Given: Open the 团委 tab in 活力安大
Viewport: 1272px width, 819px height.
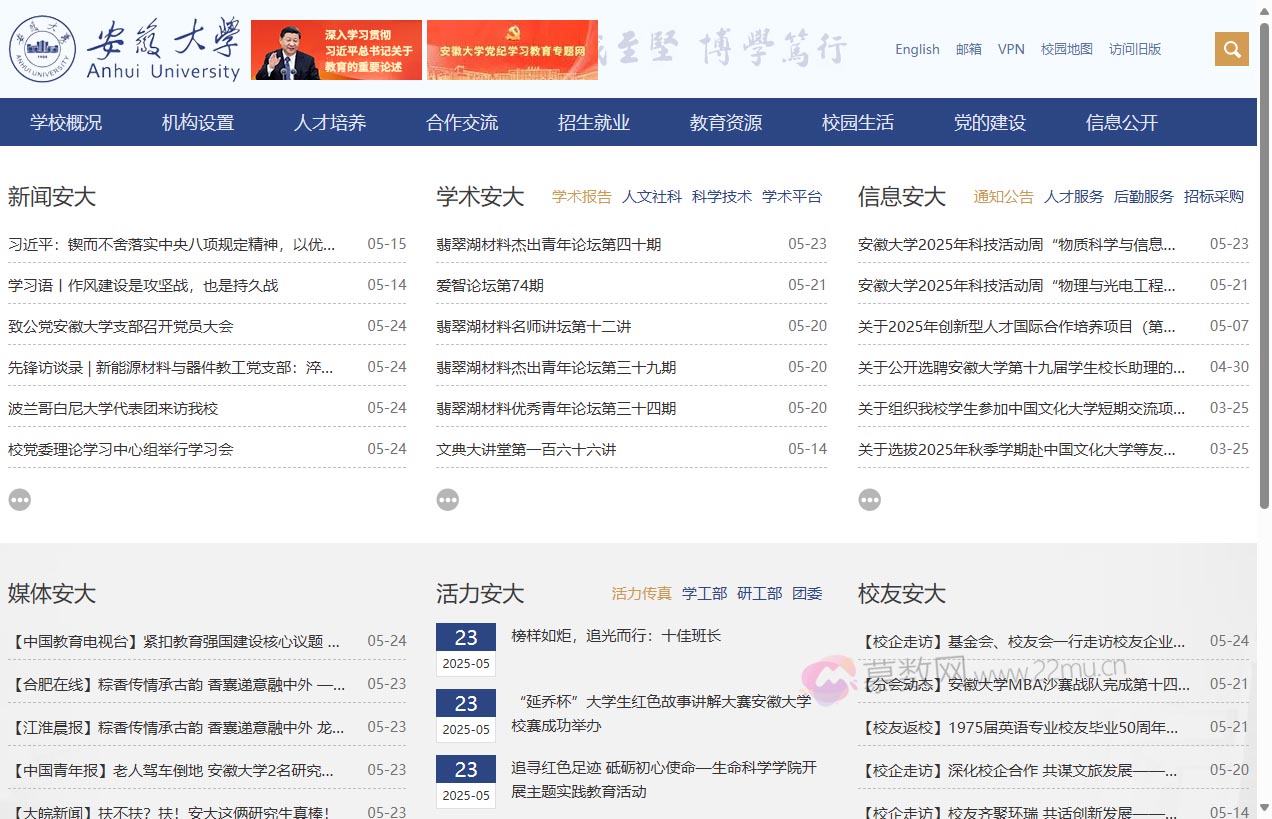Looking at the screenshot, I should 808,593.
